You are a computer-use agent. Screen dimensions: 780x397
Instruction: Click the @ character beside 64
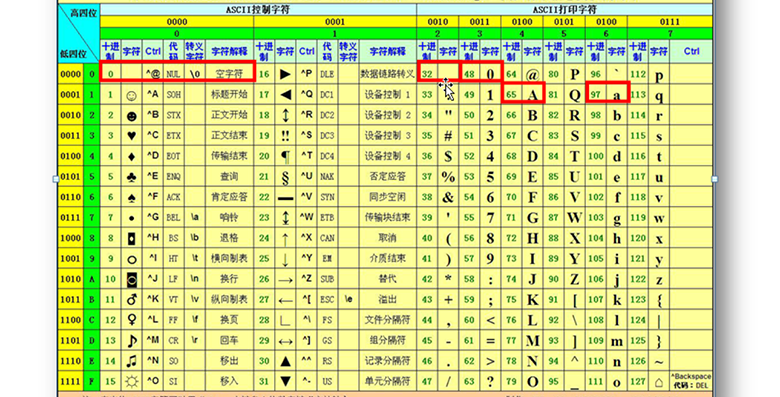pos(532,75)
